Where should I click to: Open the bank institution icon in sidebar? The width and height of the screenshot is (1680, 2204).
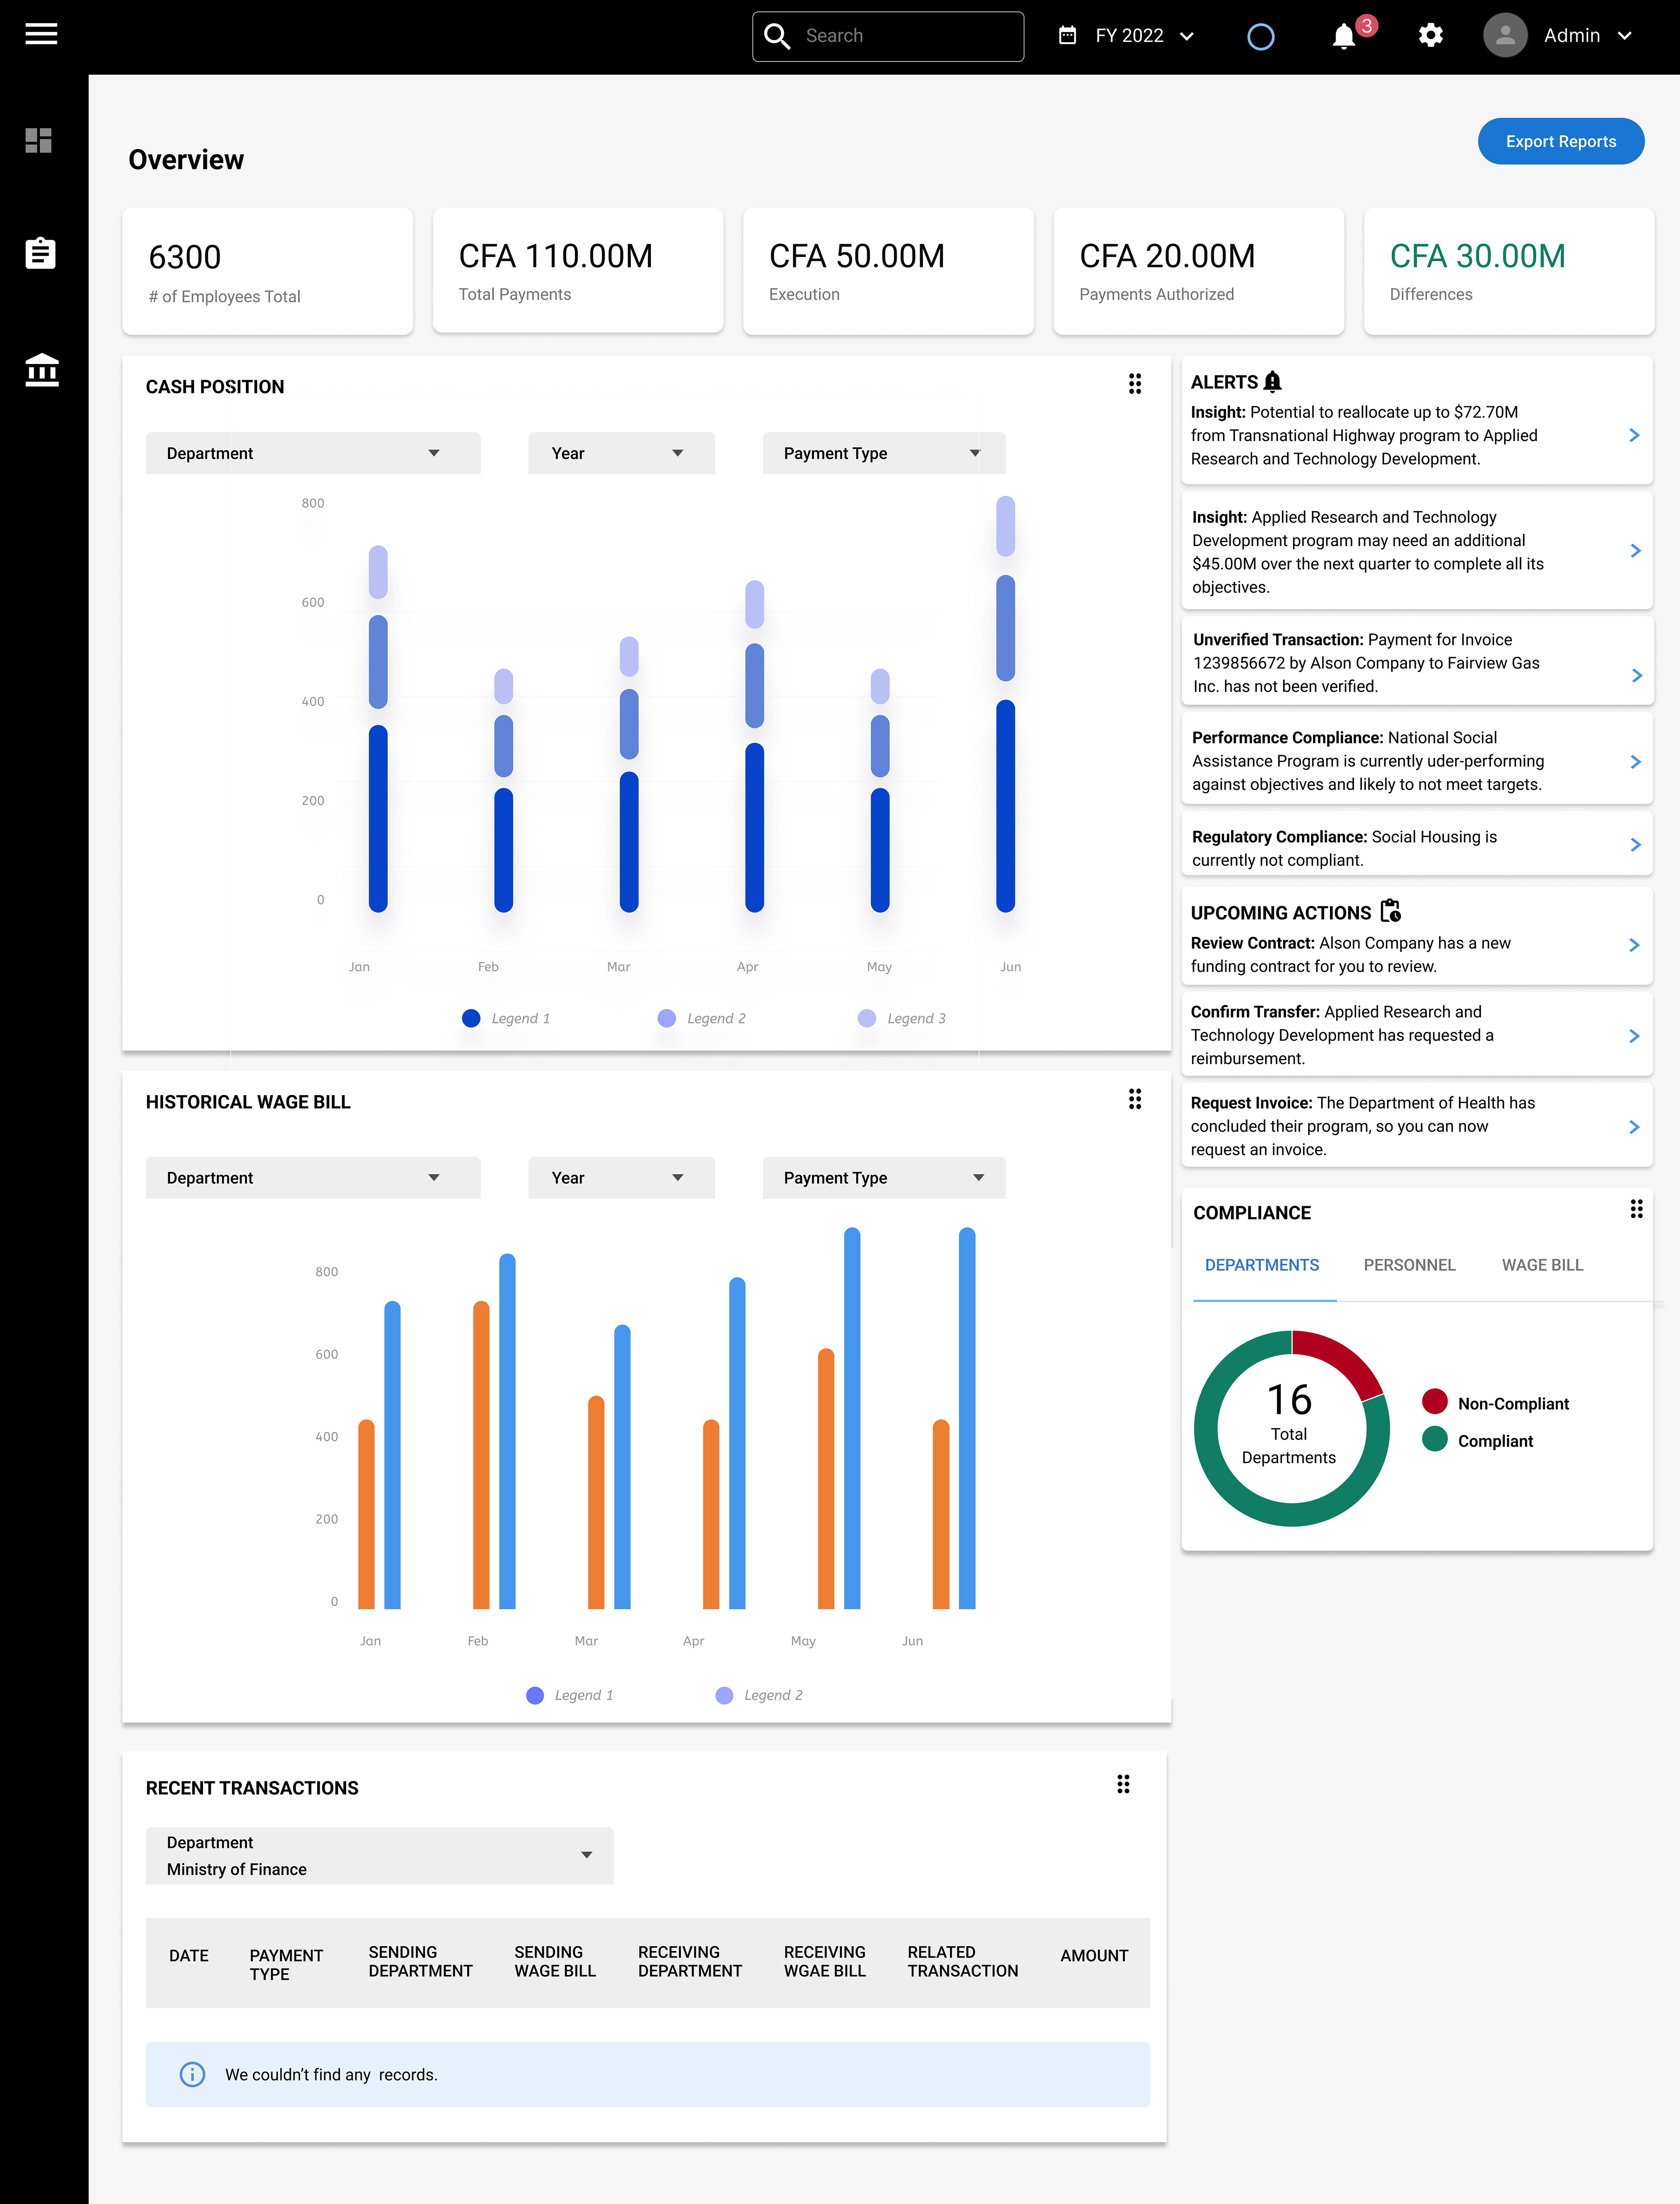click(42, 371)
